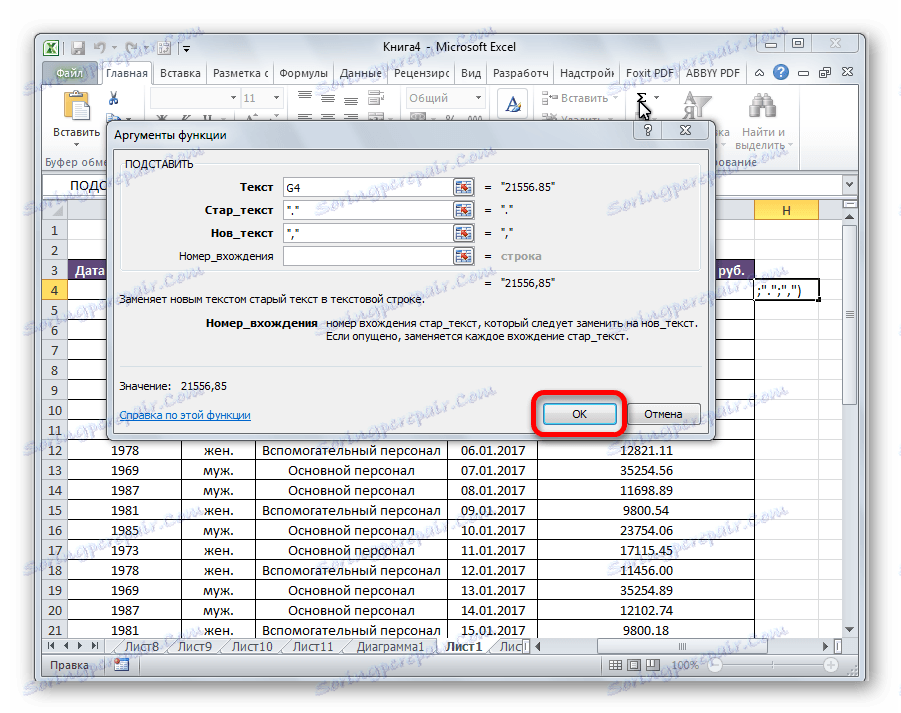
Task: Click the Find and Select binoculars icon
Action: coord(763,106)
